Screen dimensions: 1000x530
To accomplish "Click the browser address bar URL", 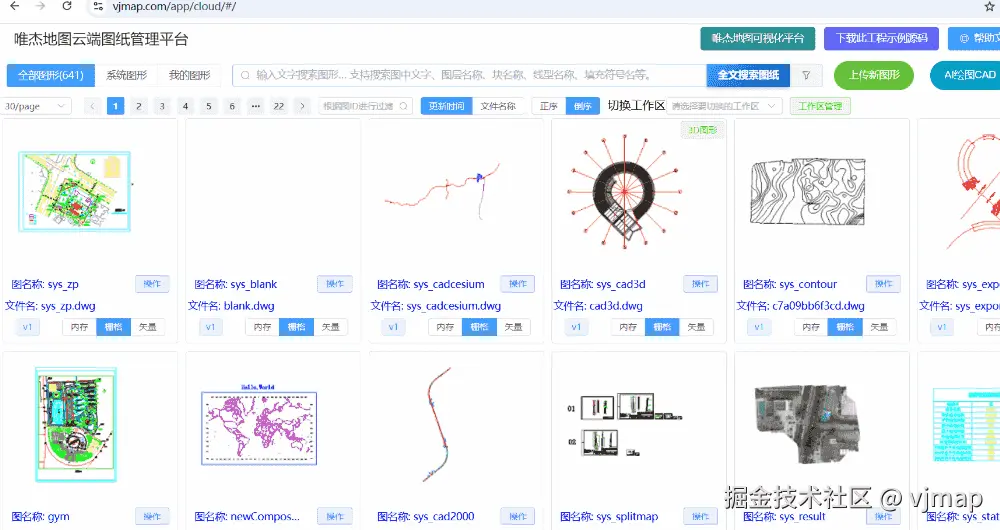I will click(x=174, y=6).
